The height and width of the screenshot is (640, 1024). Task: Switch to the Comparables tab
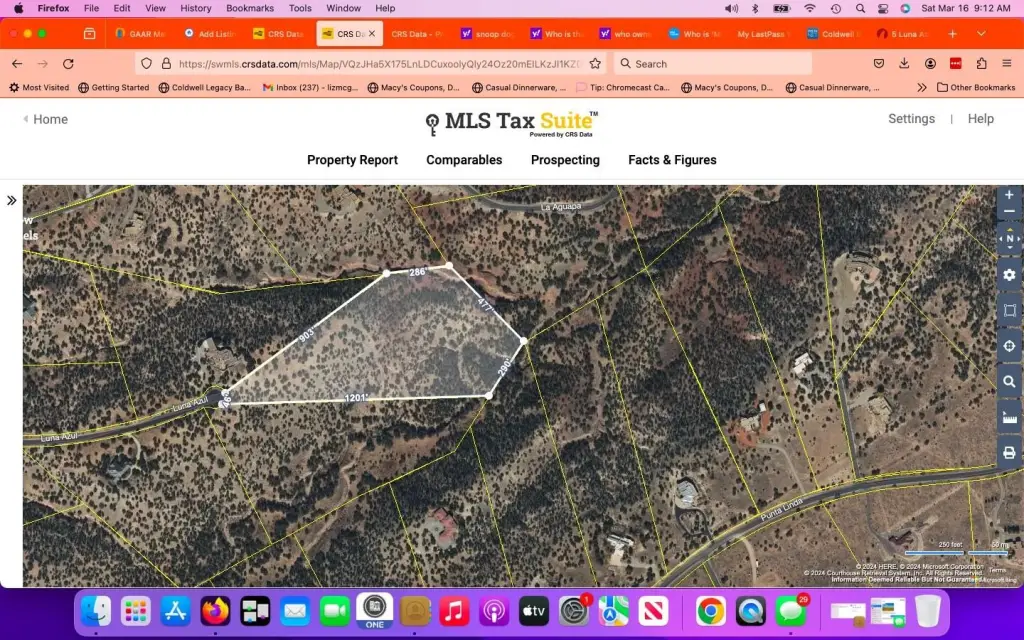(464, 160)
